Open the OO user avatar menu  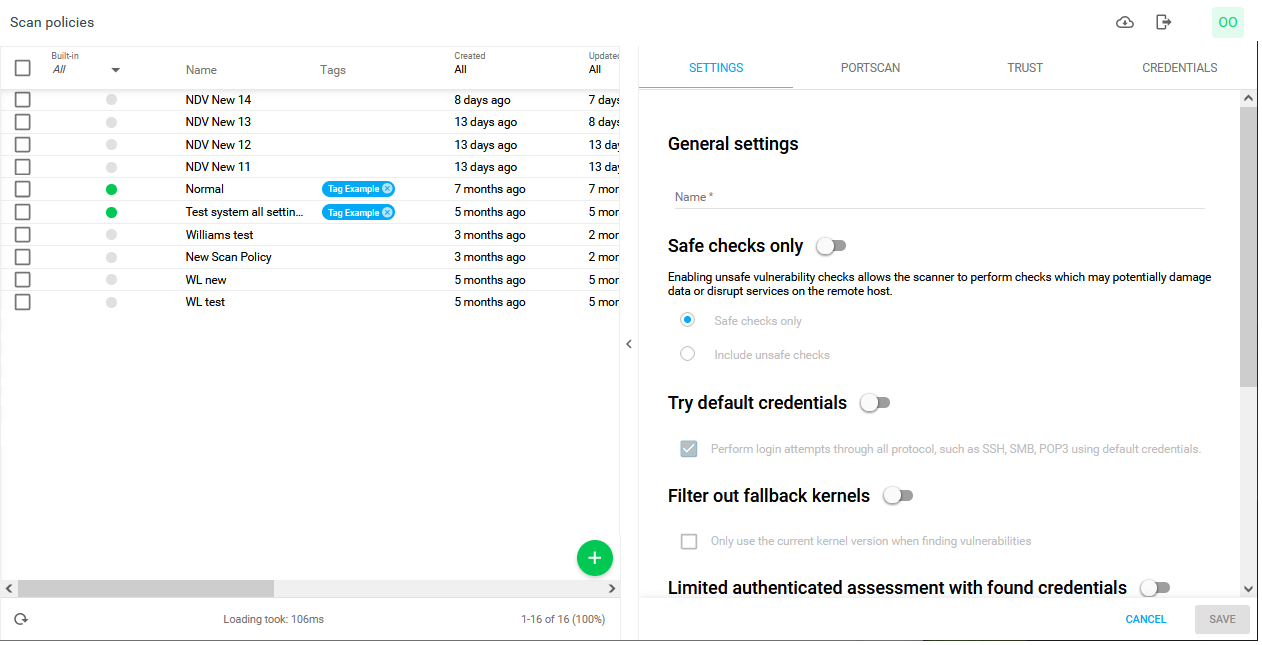click(1227, 21)
